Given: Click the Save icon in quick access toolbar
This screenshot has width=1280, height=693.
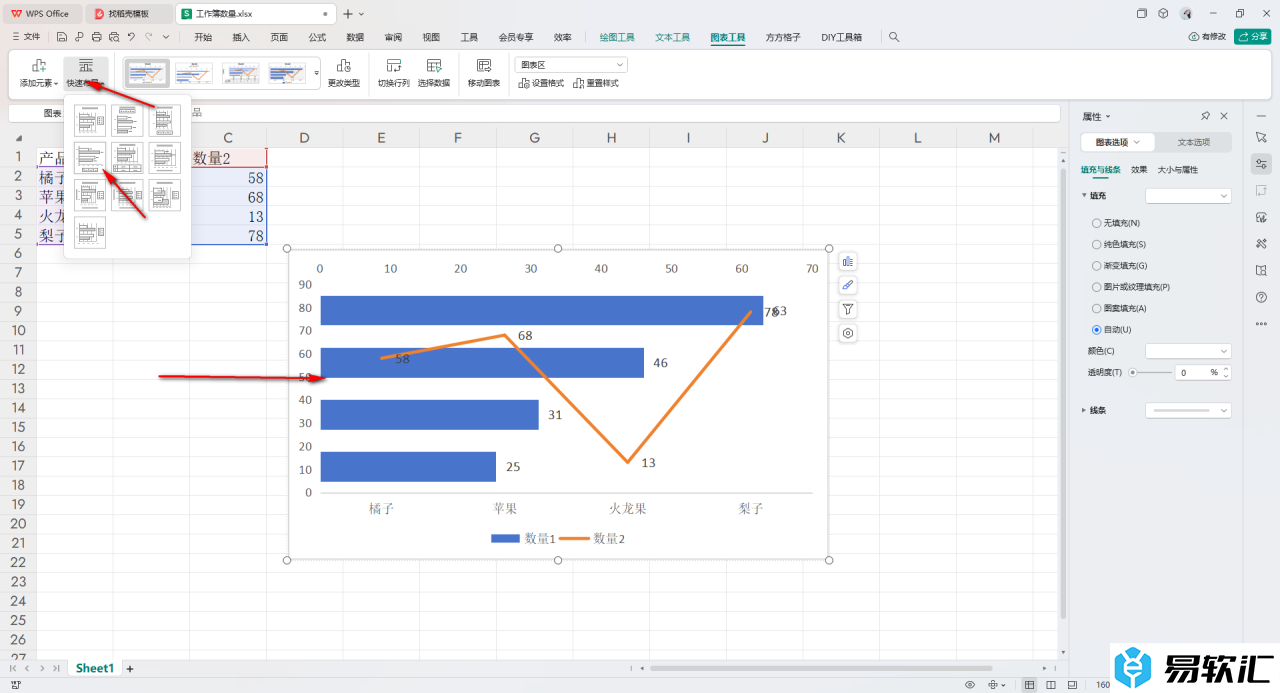Looking at the screenshot, I should 62,37.
